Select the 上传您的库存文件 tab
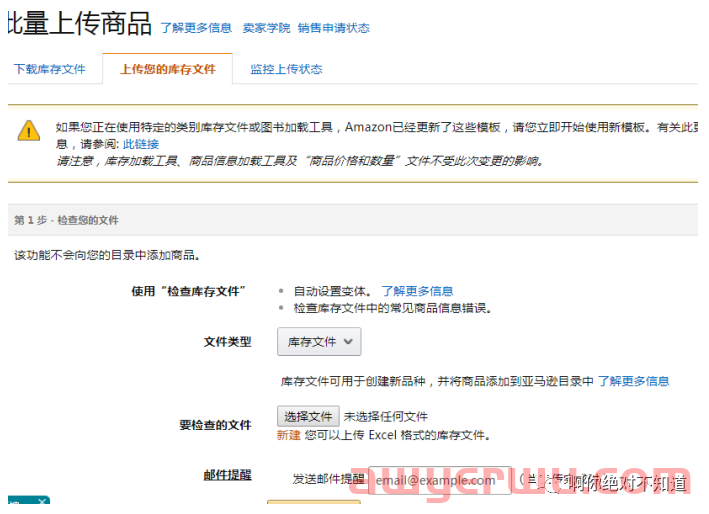This screenshot has width=709, height=514. click(x=168, y=69)
